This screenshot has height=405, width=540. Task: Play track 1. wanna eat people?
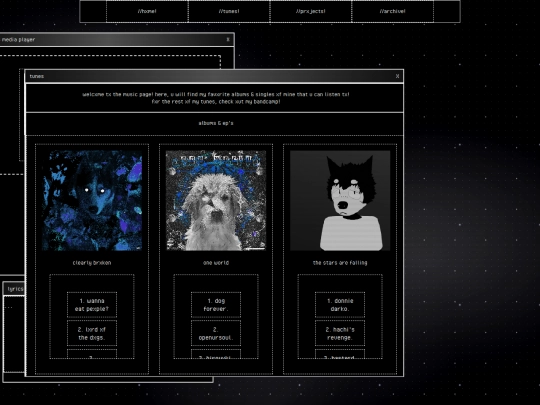(x=92, y=305)
